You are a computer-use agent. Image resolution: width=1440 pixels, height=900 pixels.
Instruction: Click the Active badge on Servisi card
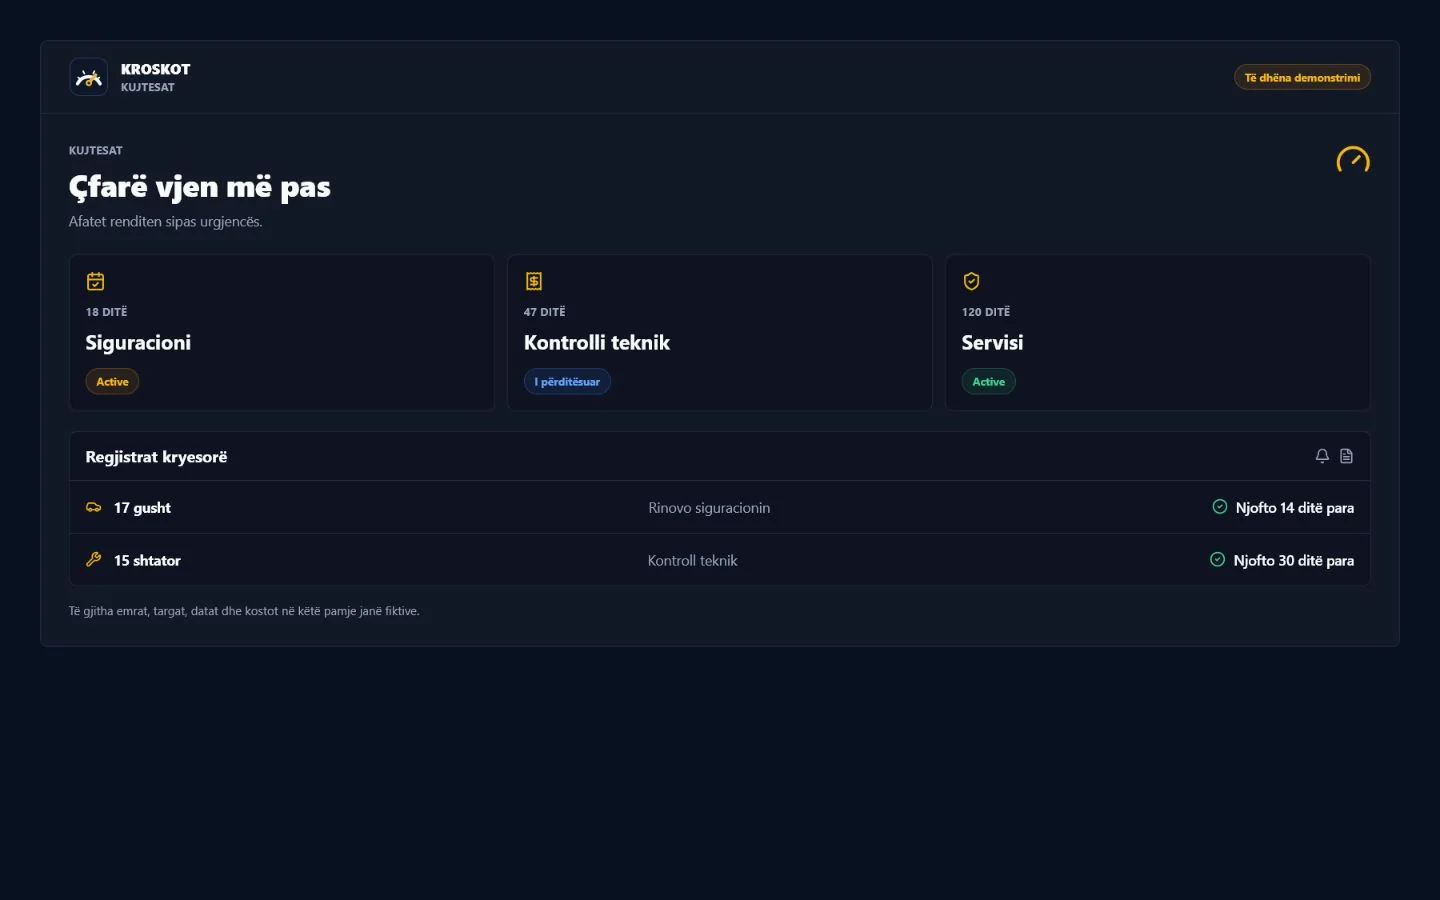pyautogui.click(x=988, y=382)
